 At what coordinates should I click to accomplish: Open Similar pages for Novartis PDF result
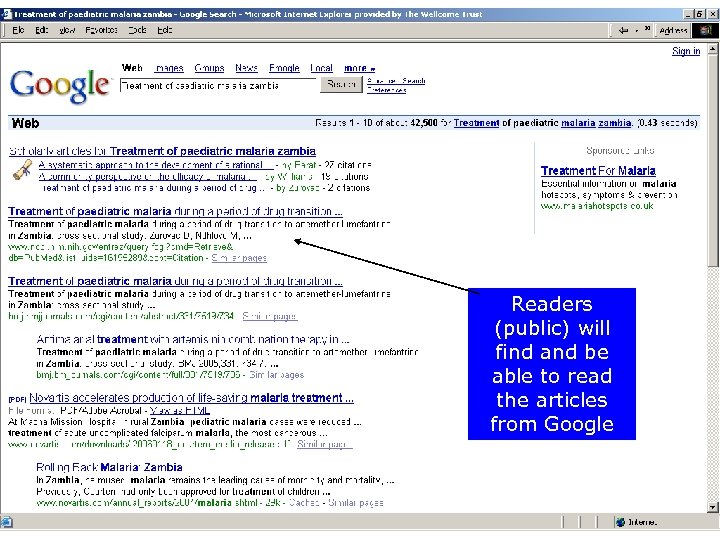325,444
